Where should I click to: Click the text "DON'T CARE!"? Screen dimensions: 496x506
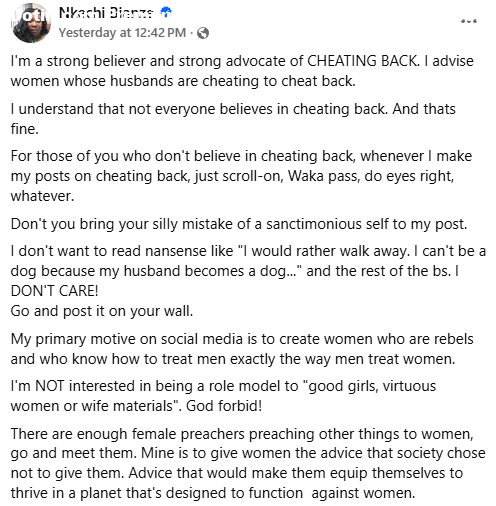click(54, 291)
